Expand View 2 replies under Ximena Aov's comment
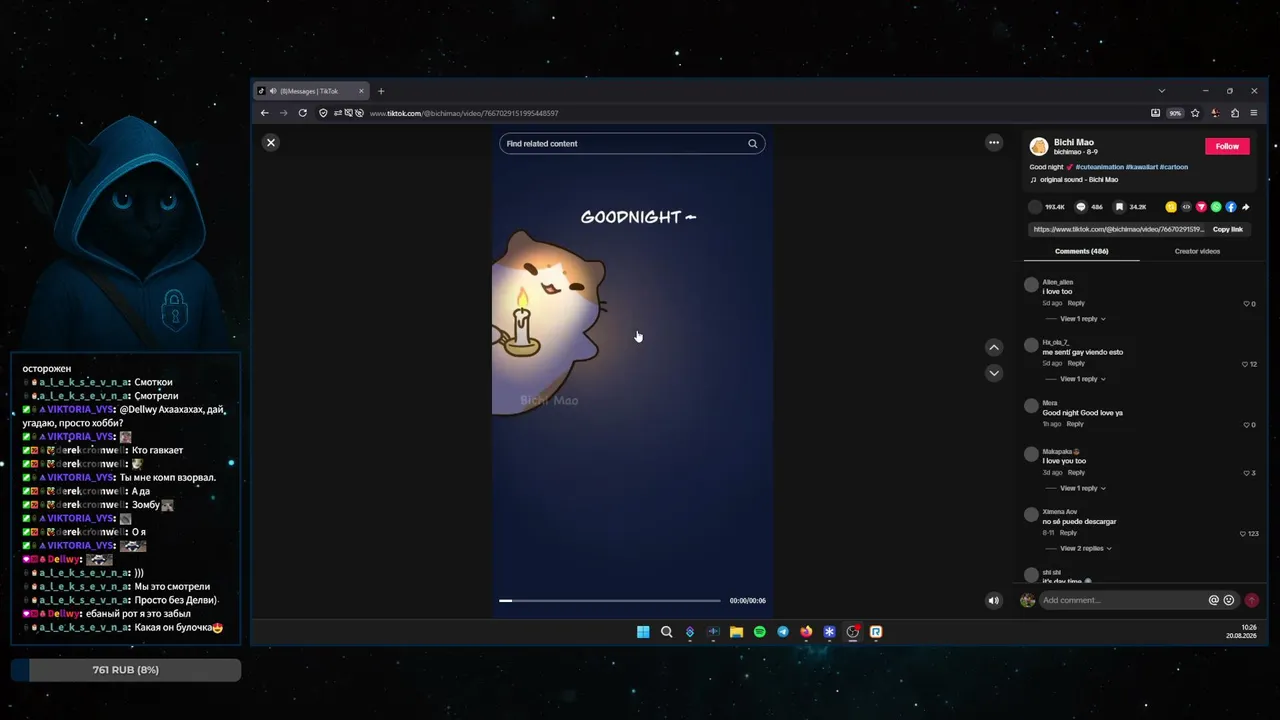The width and height of the screenshot is (1280, 720). (1085, 548)
